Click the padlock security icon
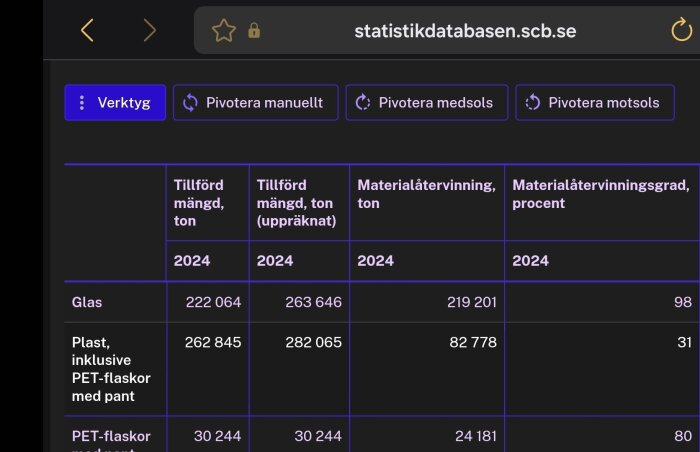 tap(254, 30)
